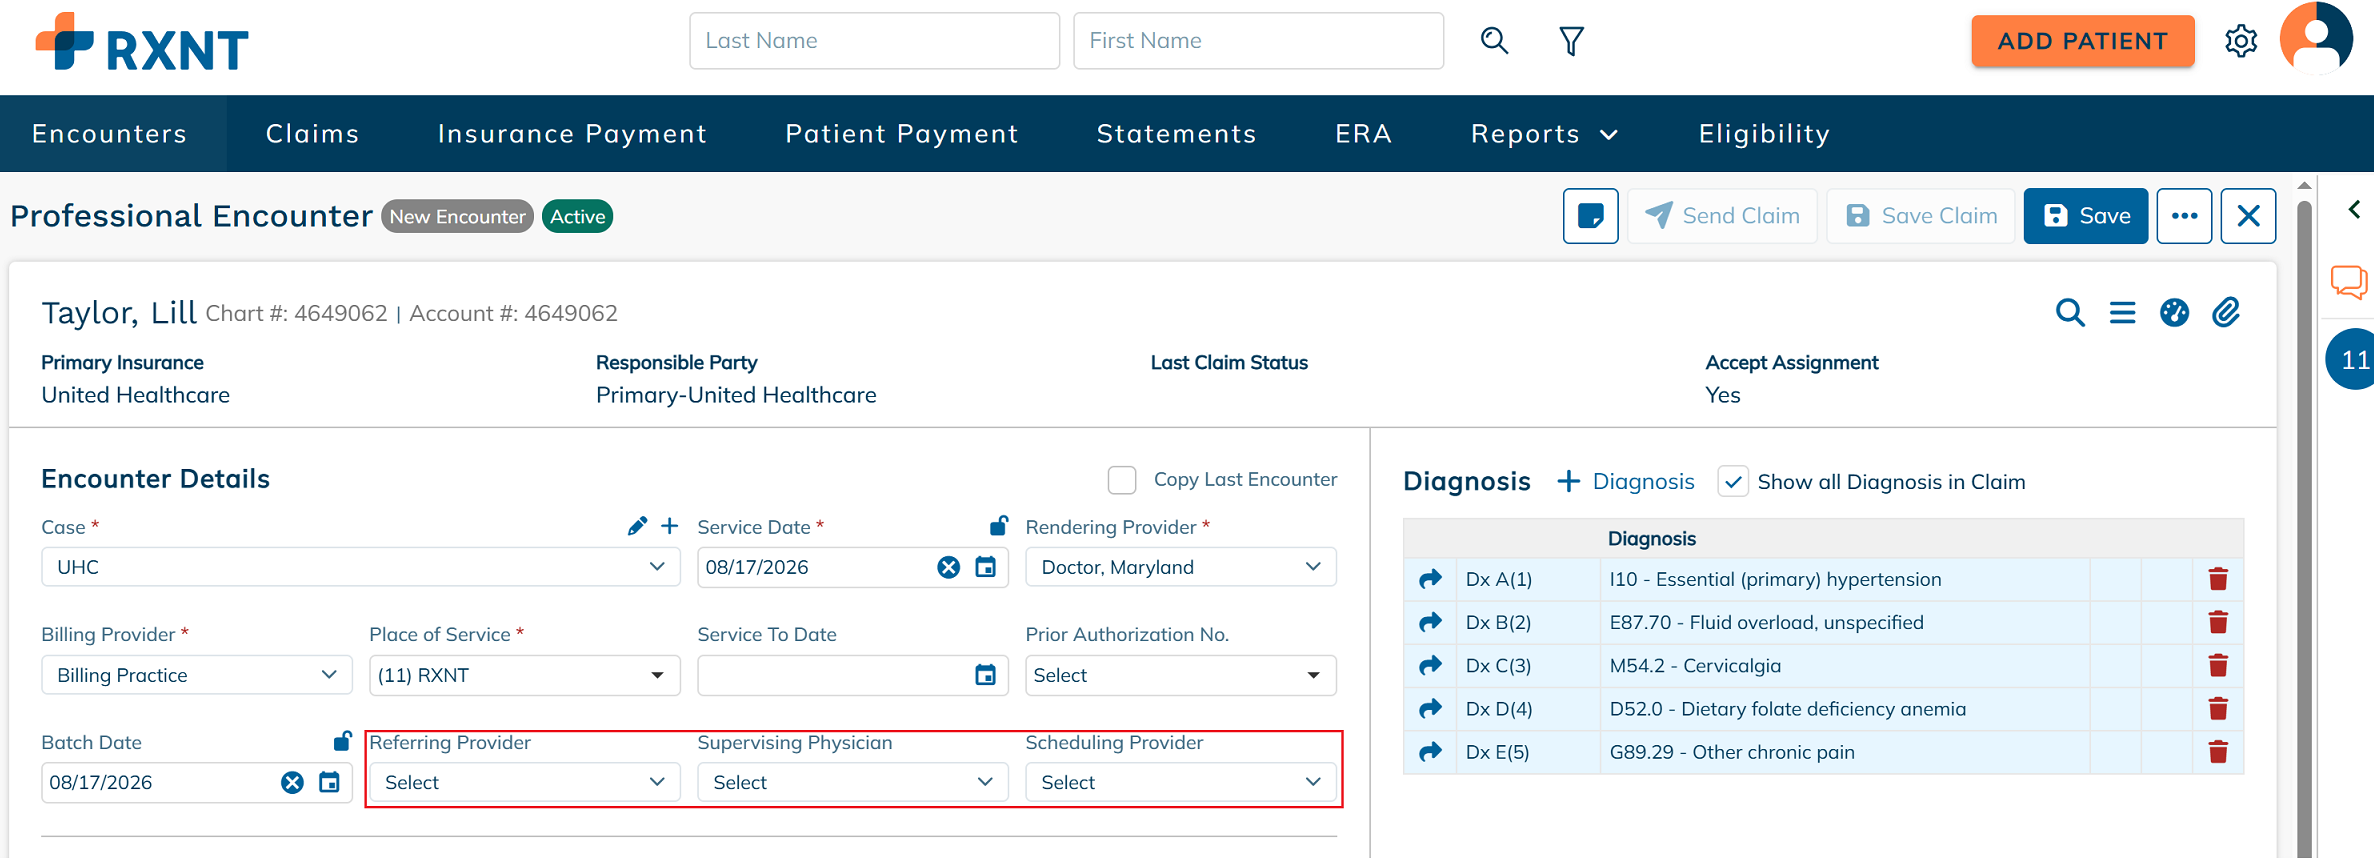Enable Copy Last Encounter checkbox
This screenshot has height=858, width=2374.
(x=1122, y=480)
